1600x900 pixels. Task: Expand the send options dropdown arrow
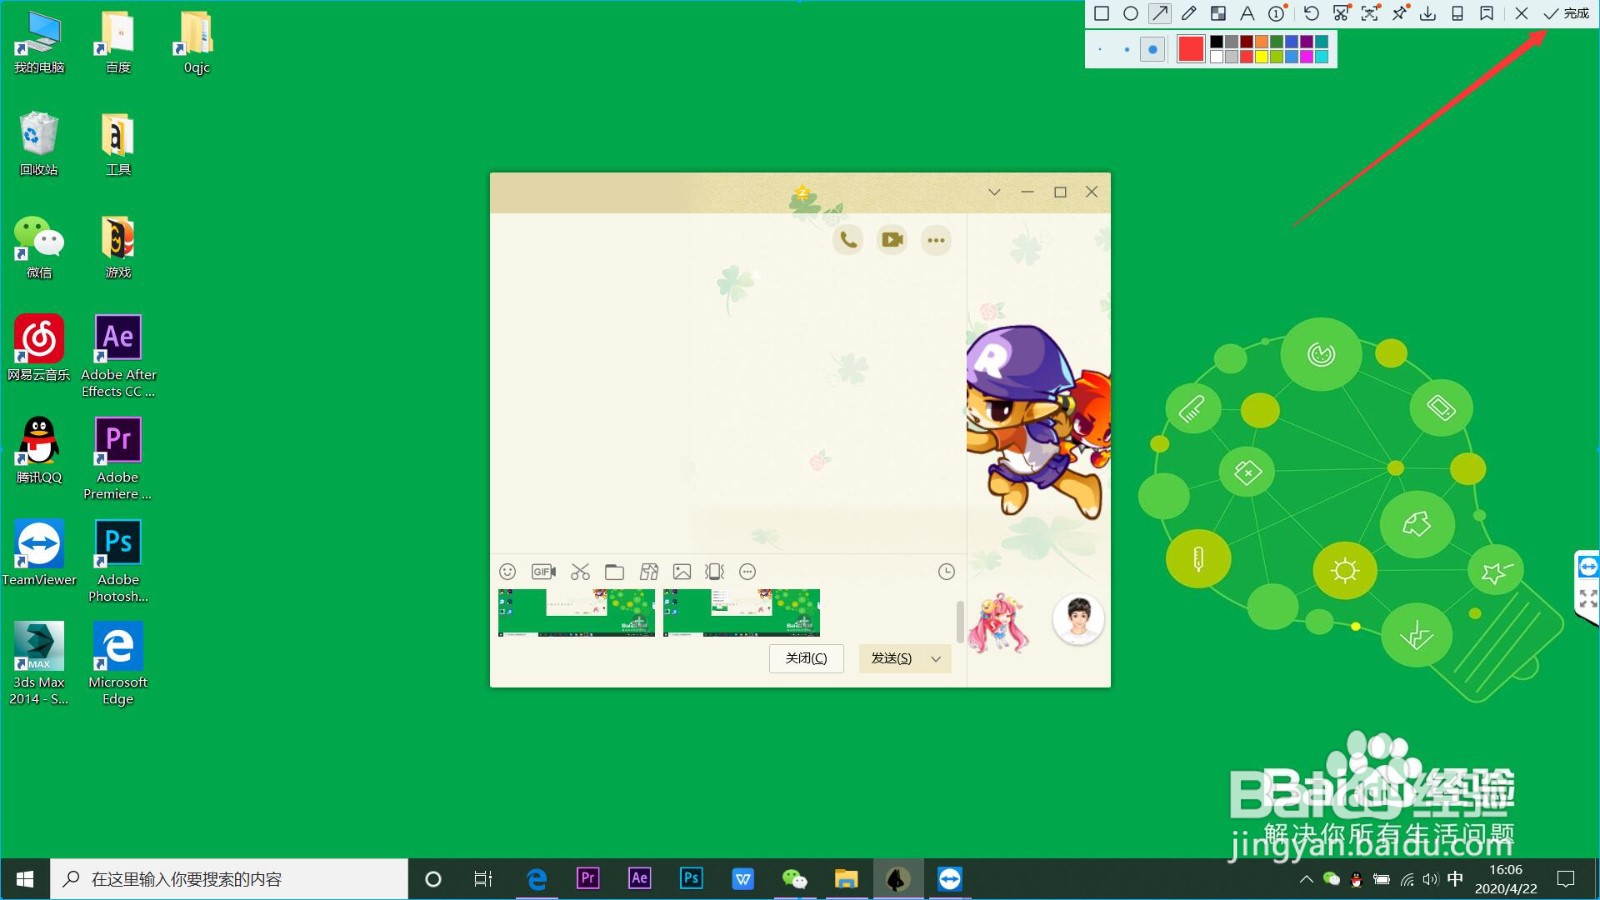click(x=936, y=658)
